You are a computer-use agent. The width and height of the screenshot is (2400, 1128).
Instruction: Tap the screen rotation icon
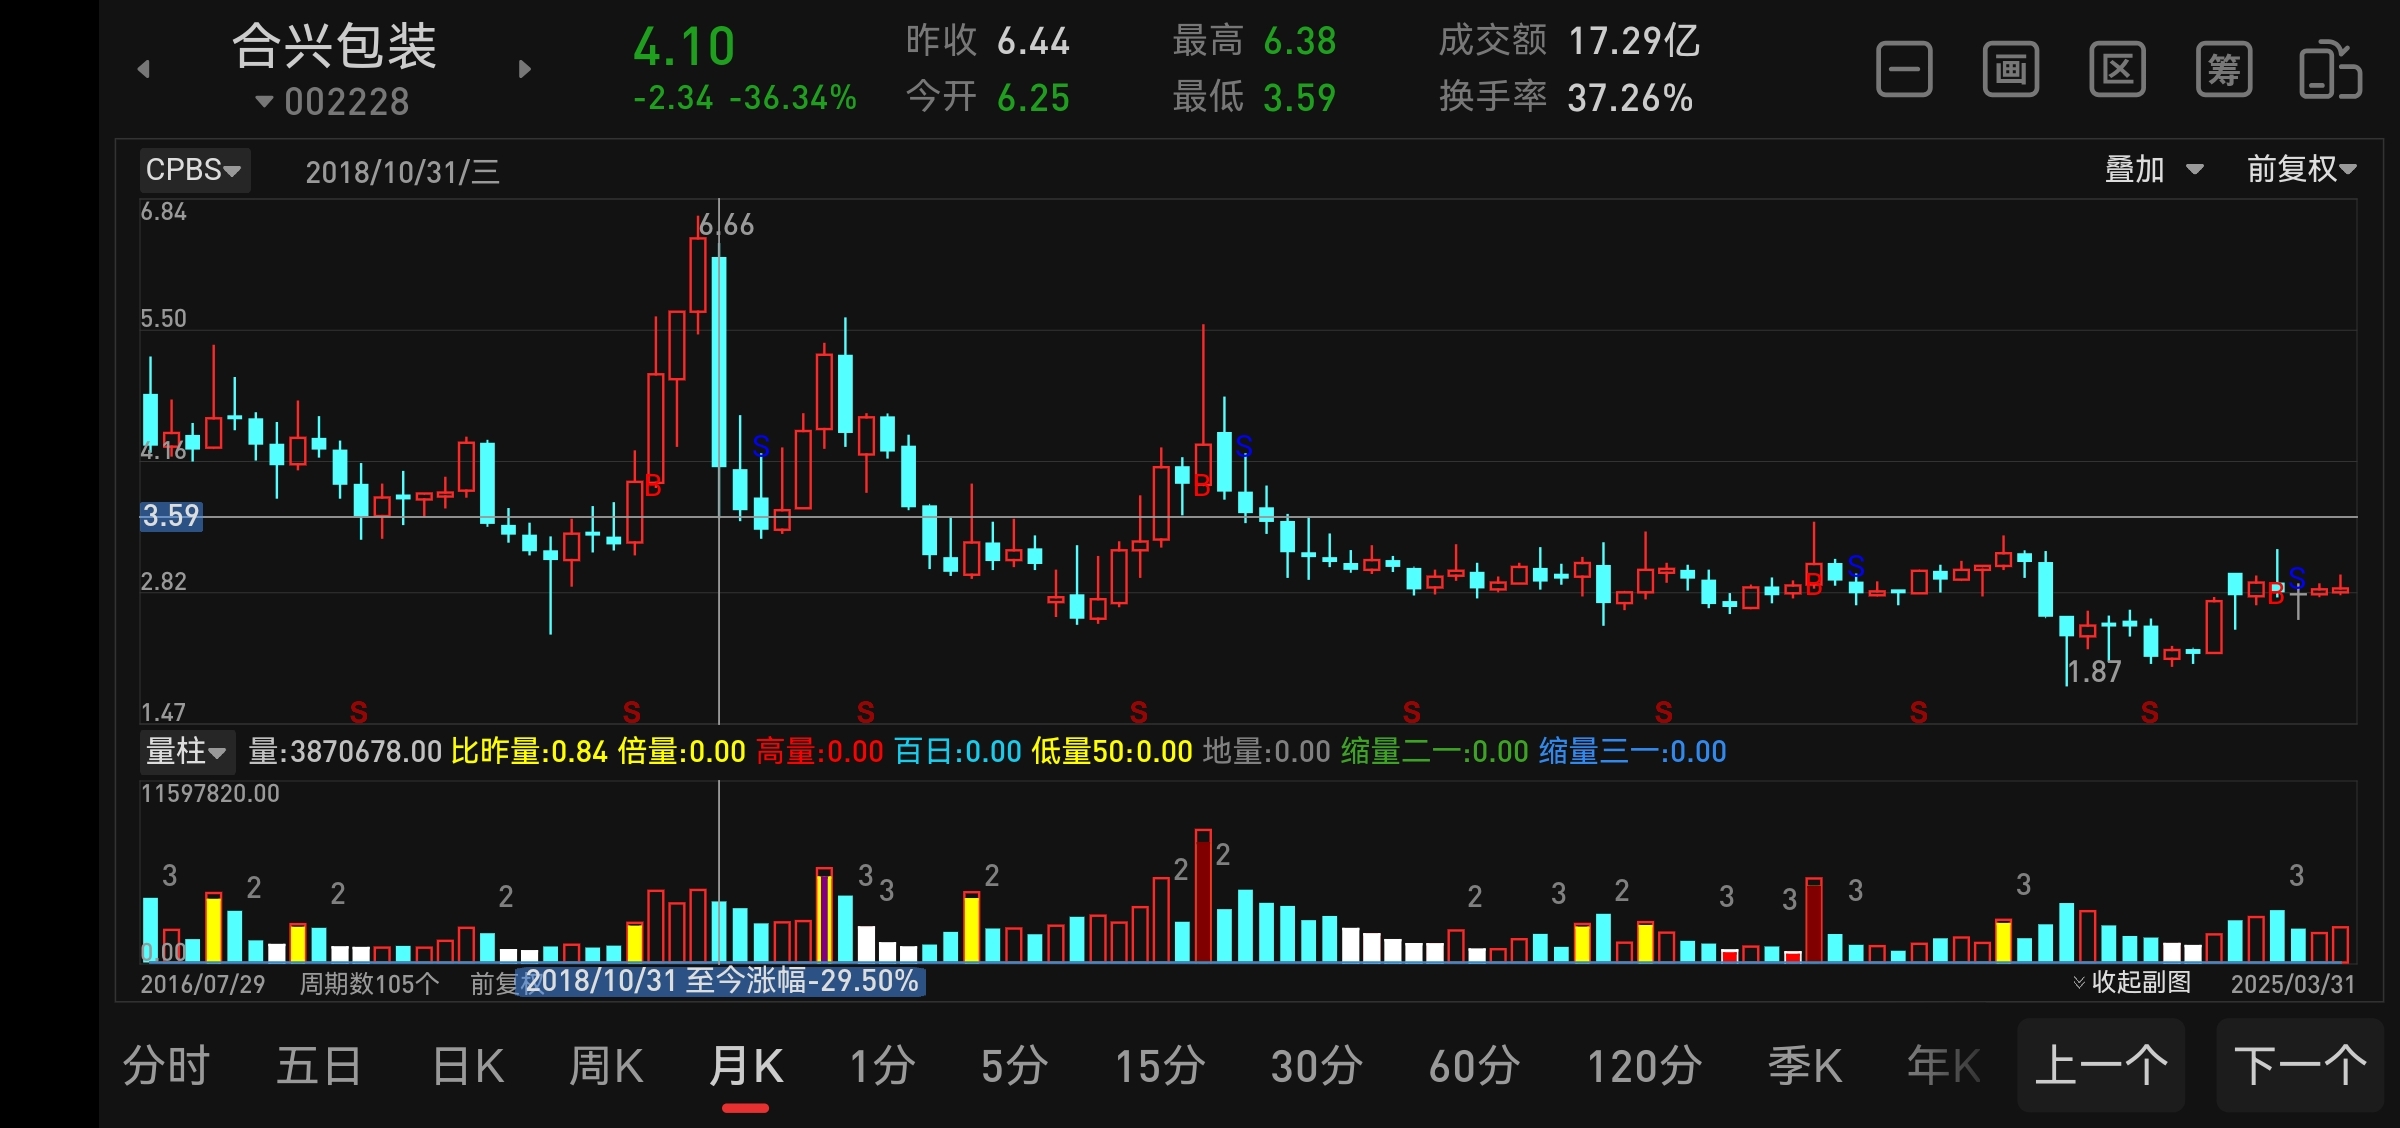tap(2330, 69)
